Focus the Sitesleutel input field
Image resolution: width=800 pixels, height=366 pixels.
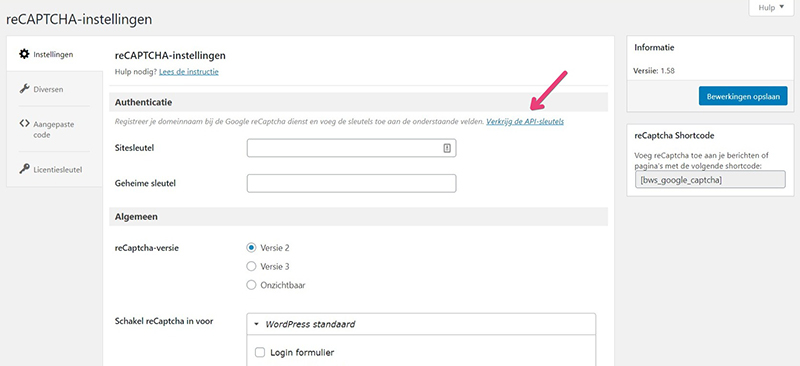click(x=352, y=148)
